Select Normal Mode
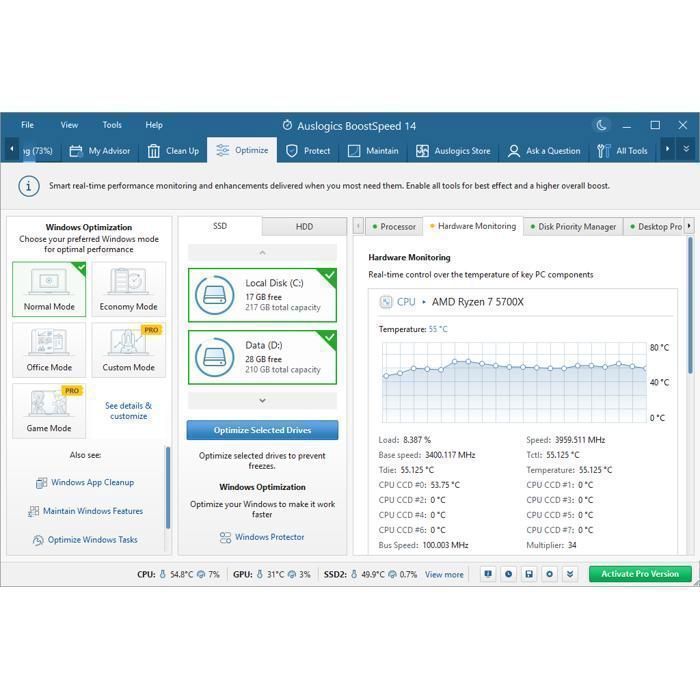The image size is (700, 700). [49, 289]
